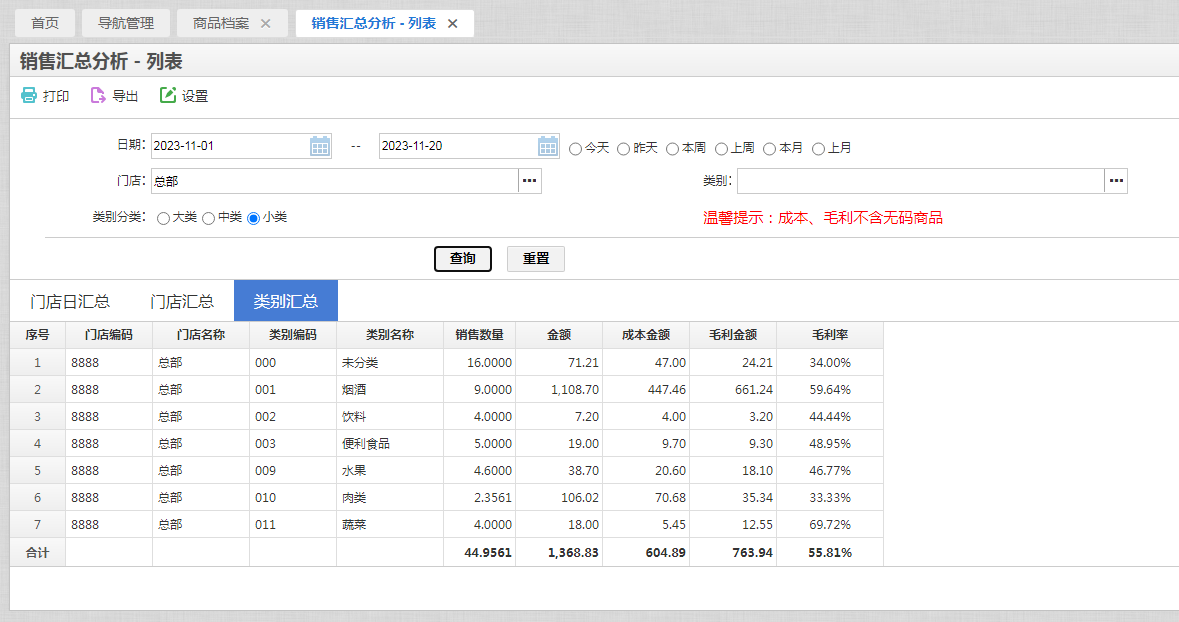The height and width of the screenshot is (622, 1179).
Task: Sort by the 成本金额 column header
Action: click(x=646, y=335)
